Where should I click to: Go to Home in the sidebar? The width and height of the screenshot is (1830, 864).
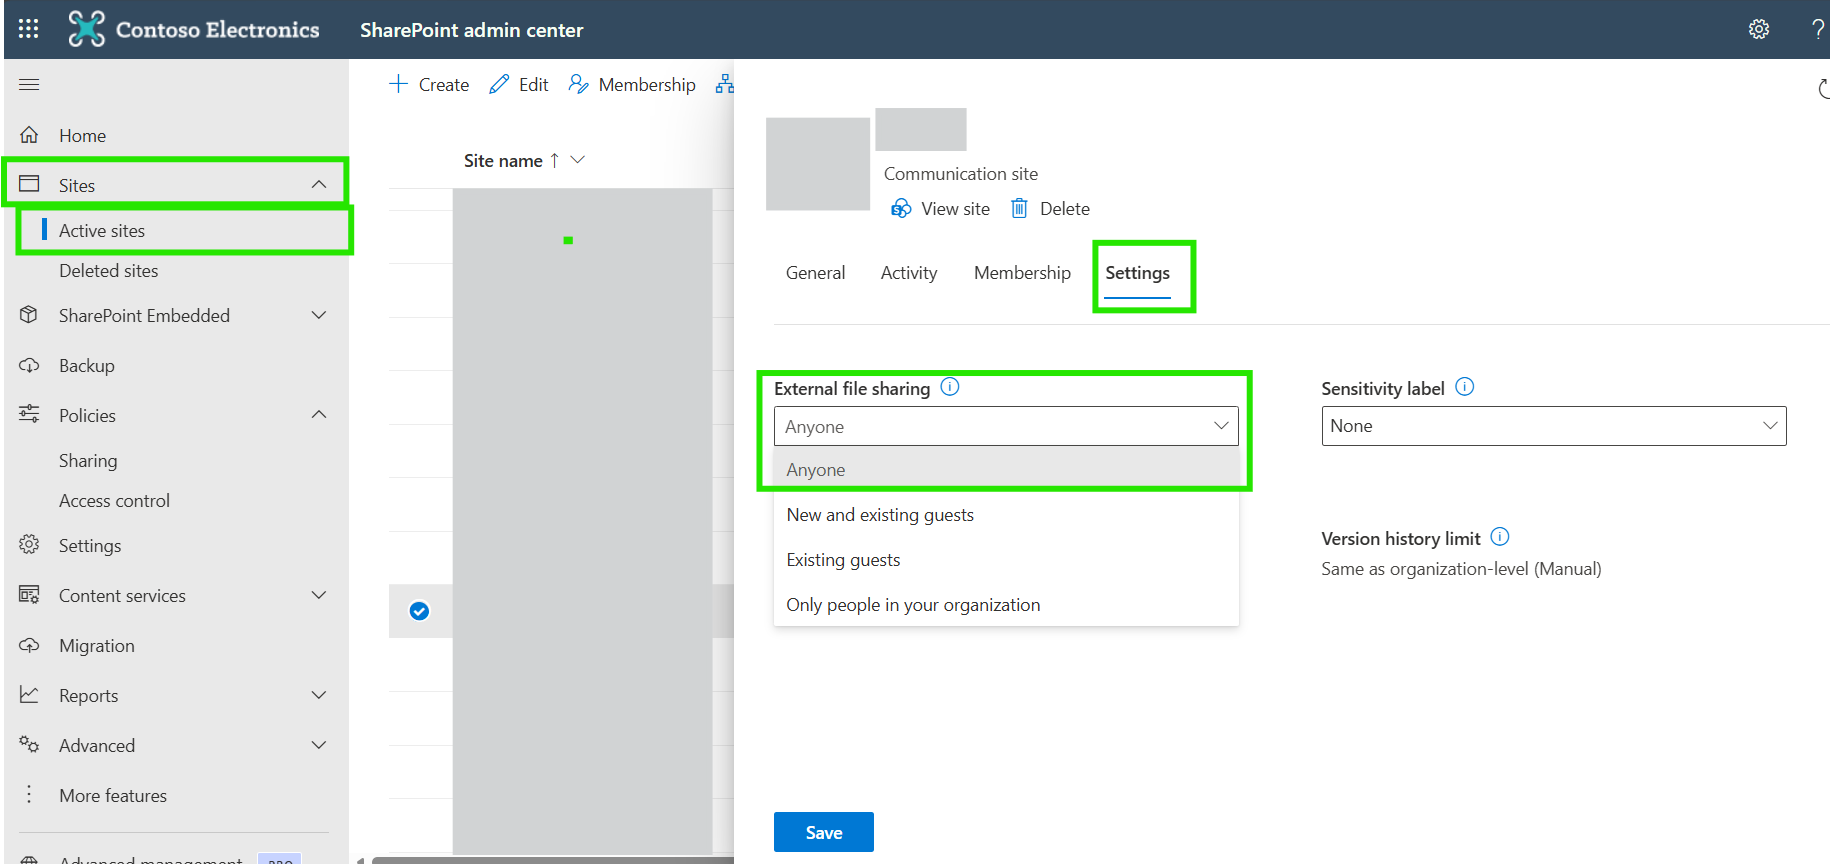coord(82,136)
